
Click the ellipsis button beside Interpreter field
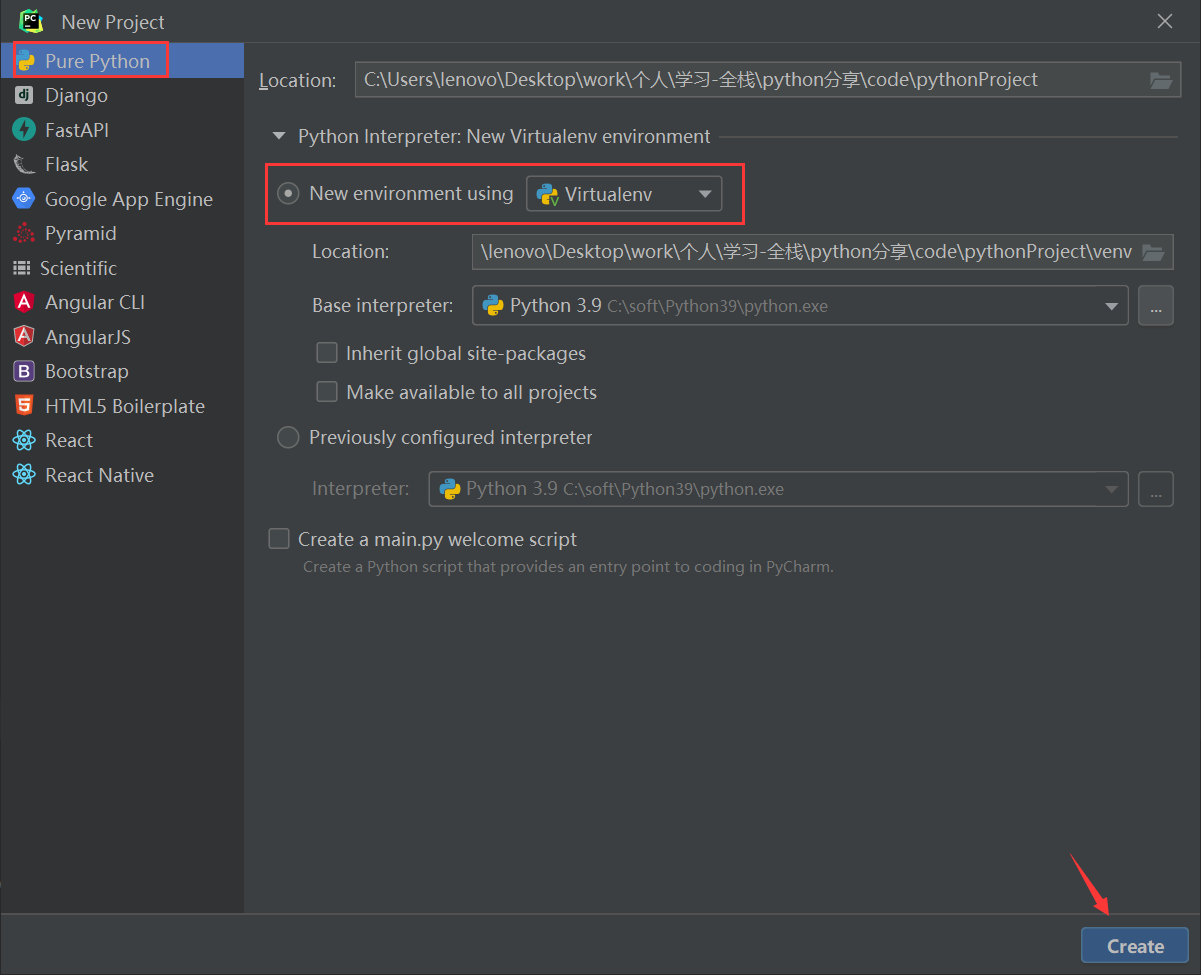(1156, 489)
